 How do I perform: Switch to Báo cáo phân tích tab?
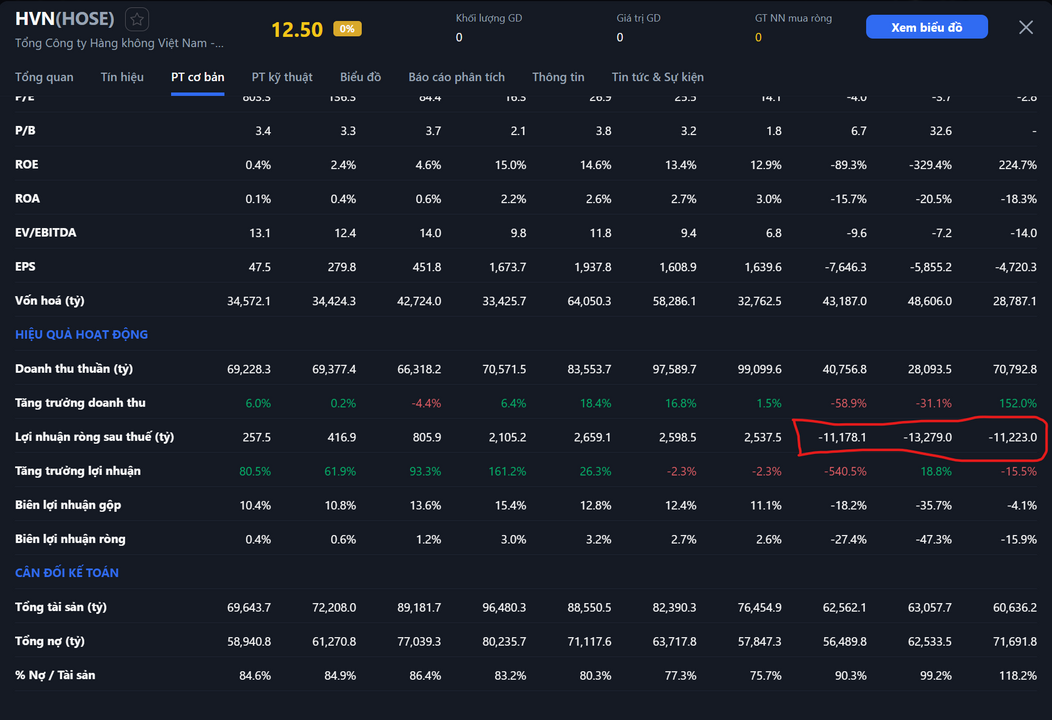point(456,77)
